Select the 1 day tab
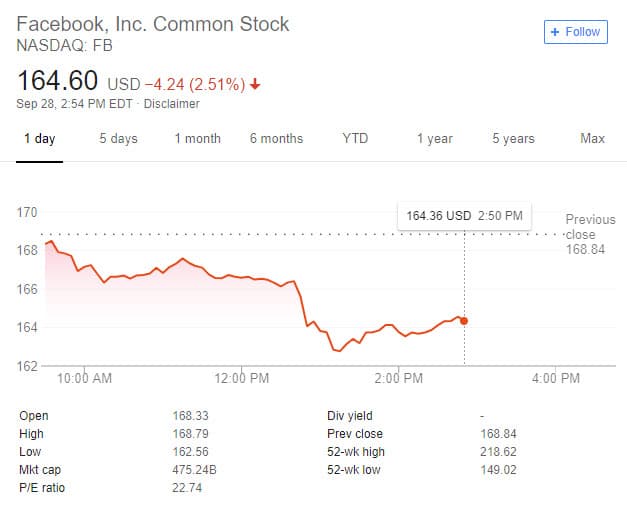 40,139
